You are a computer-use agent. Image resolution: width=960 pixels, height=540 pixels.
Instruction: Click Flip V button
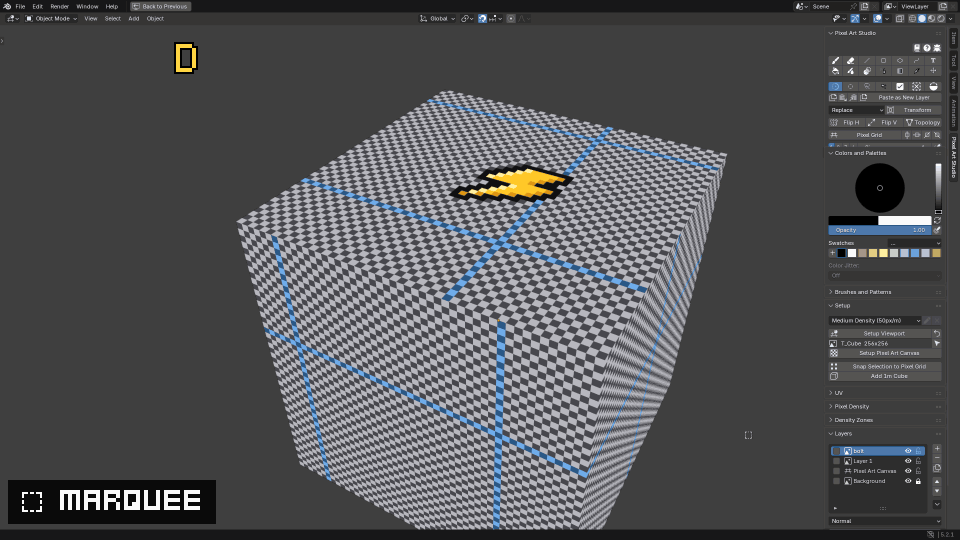coord(884,122)
